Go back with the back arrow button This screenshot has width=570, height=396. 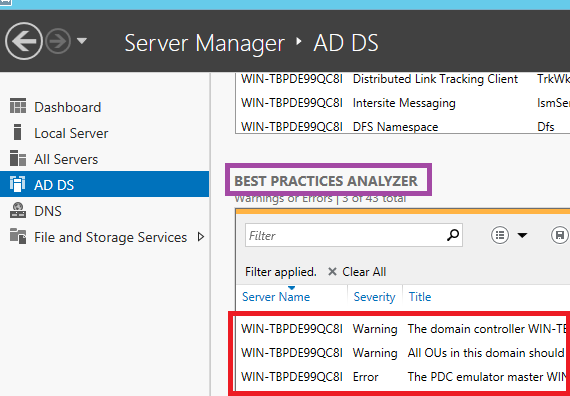tap(24, 41)
